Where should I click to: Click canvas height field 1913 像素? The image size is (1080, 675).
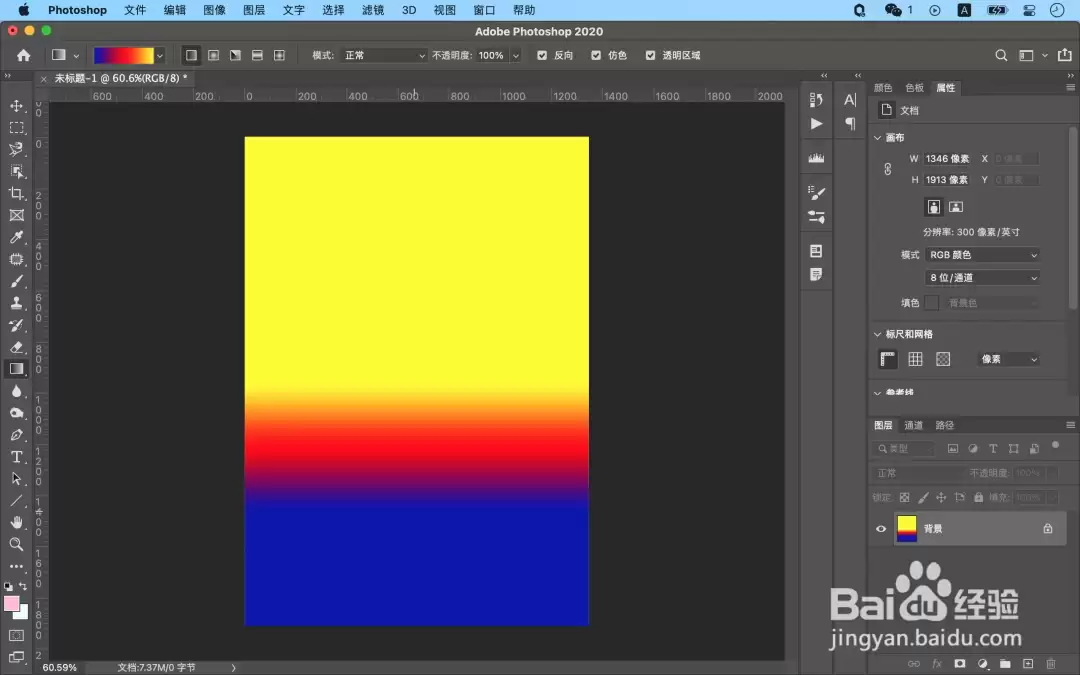(x=946, y=180)
